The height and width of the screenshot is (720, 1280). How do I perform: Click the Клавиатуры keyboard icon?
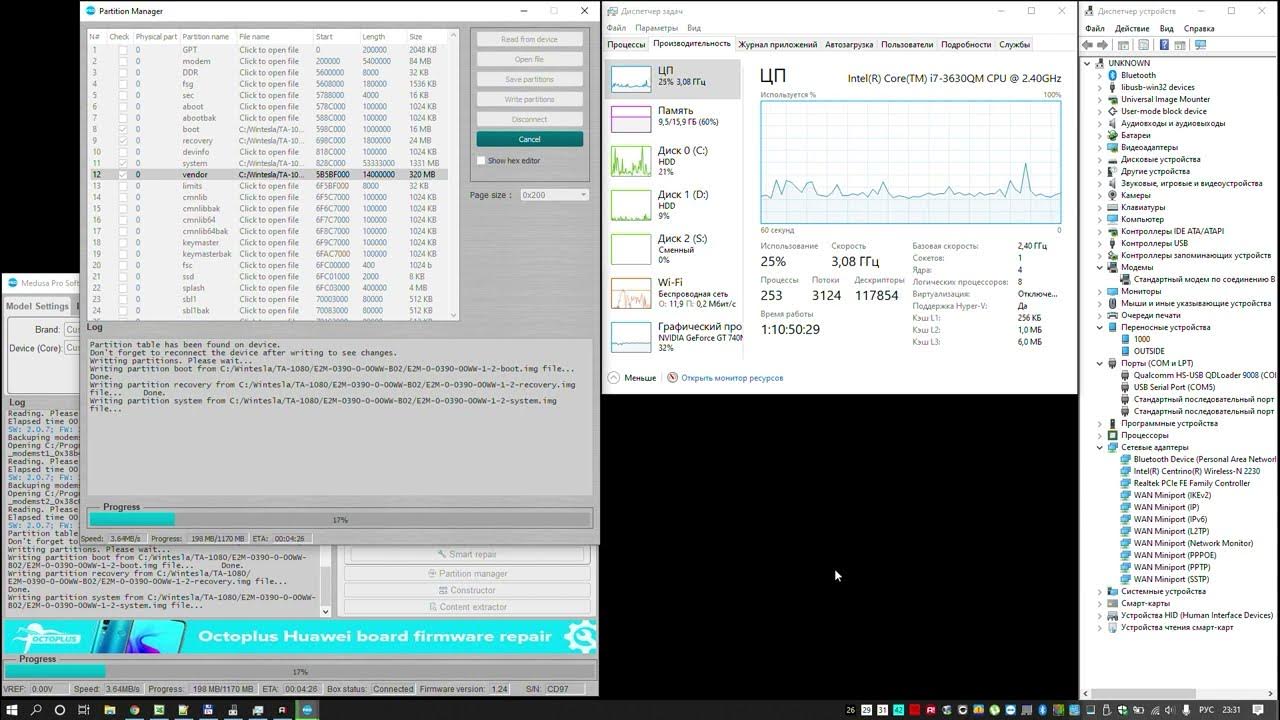coord(1113,207)
